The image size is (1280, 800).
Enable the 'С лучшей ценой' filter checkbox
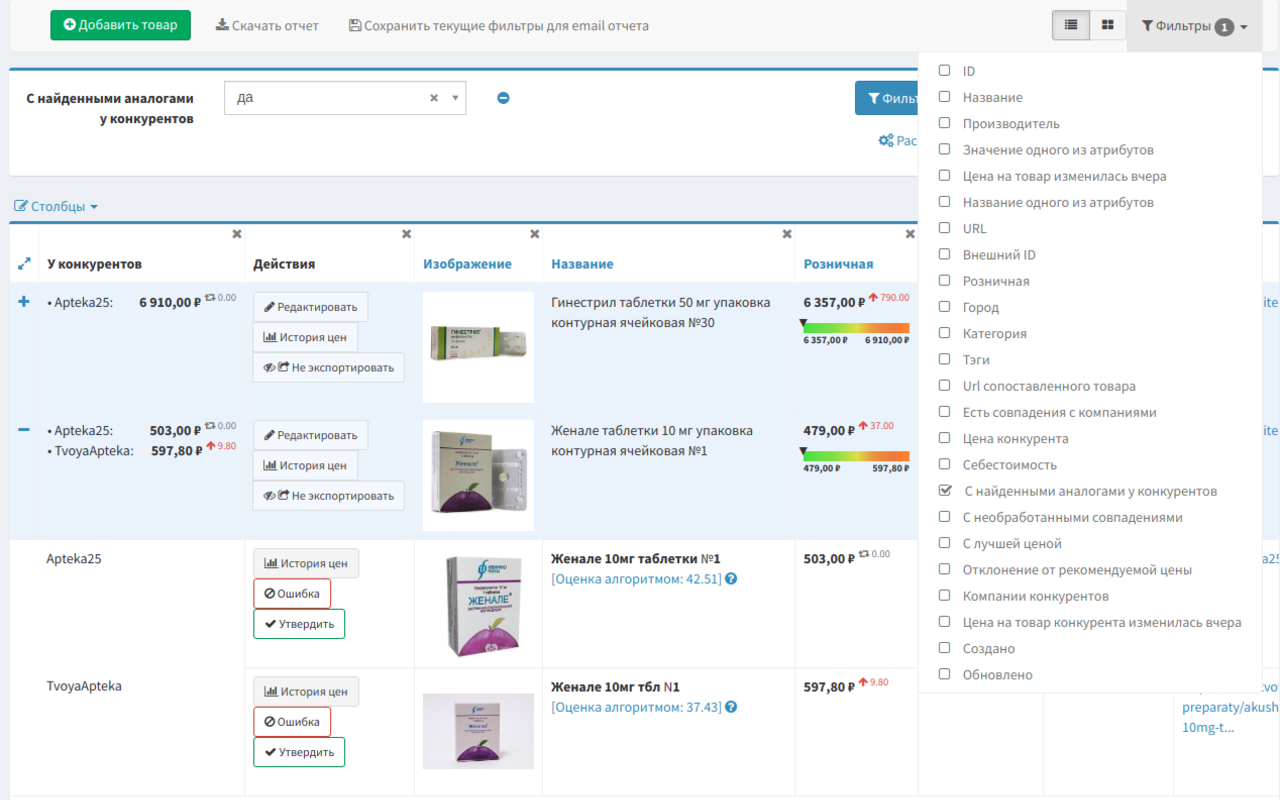click(944, 543)
